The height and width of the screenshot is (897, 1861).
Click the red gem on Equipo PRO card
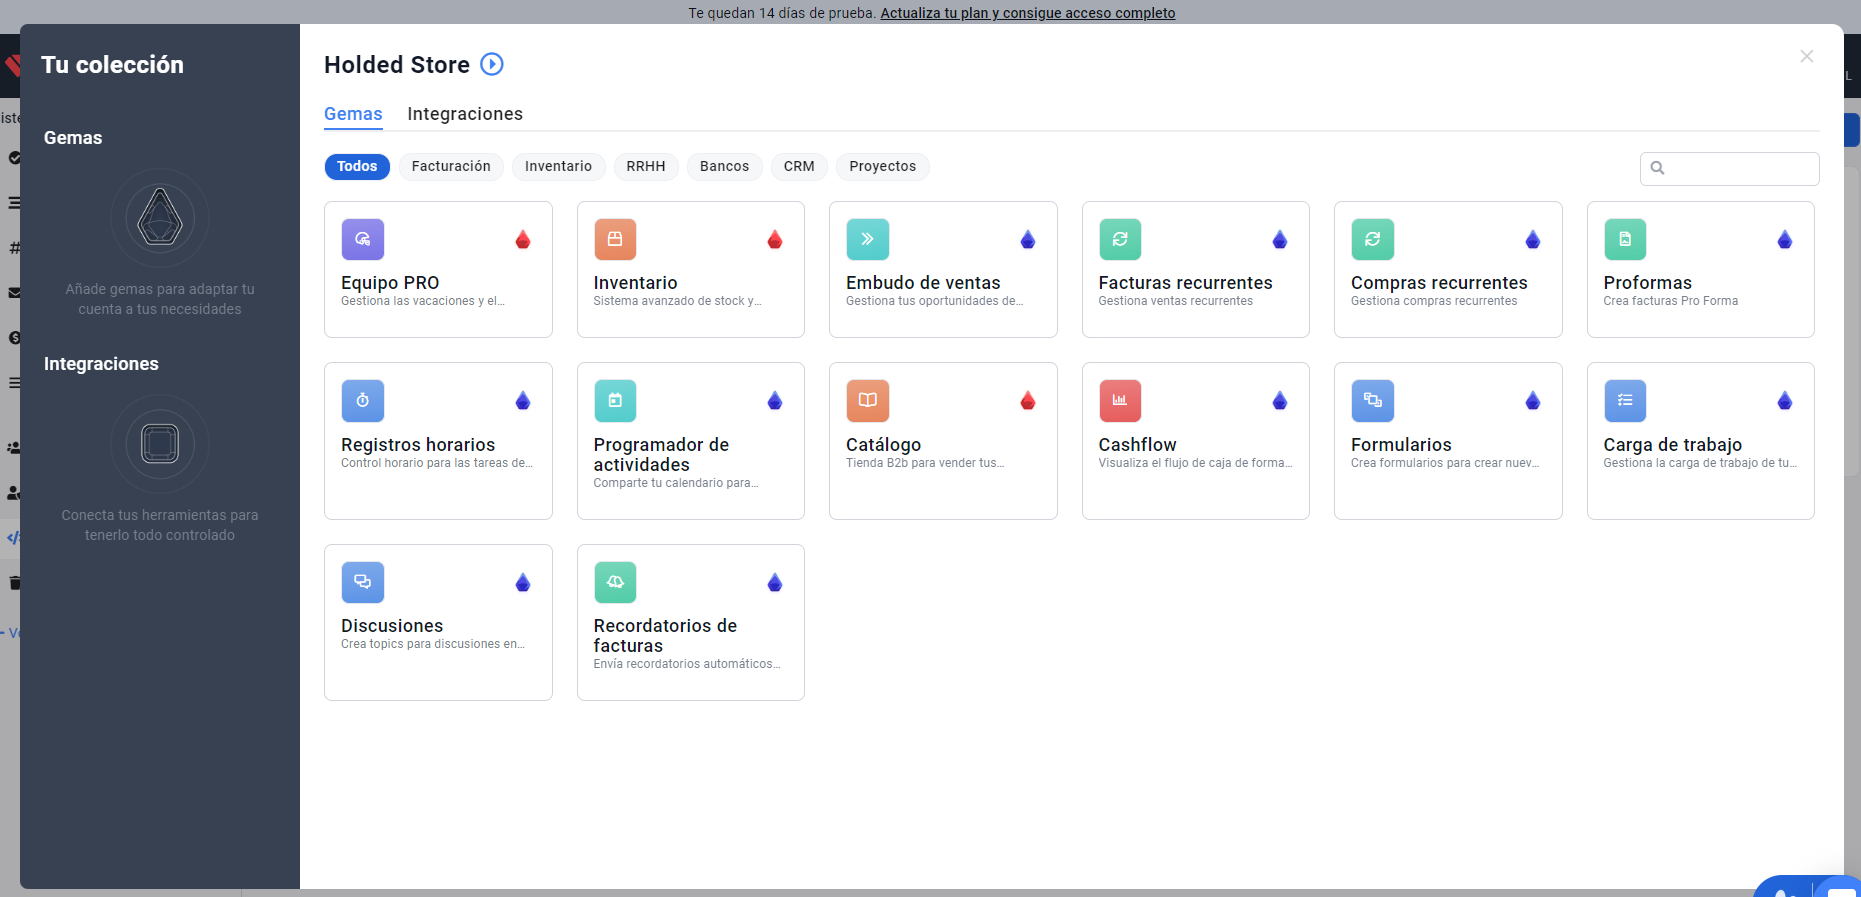click(523, 239)
